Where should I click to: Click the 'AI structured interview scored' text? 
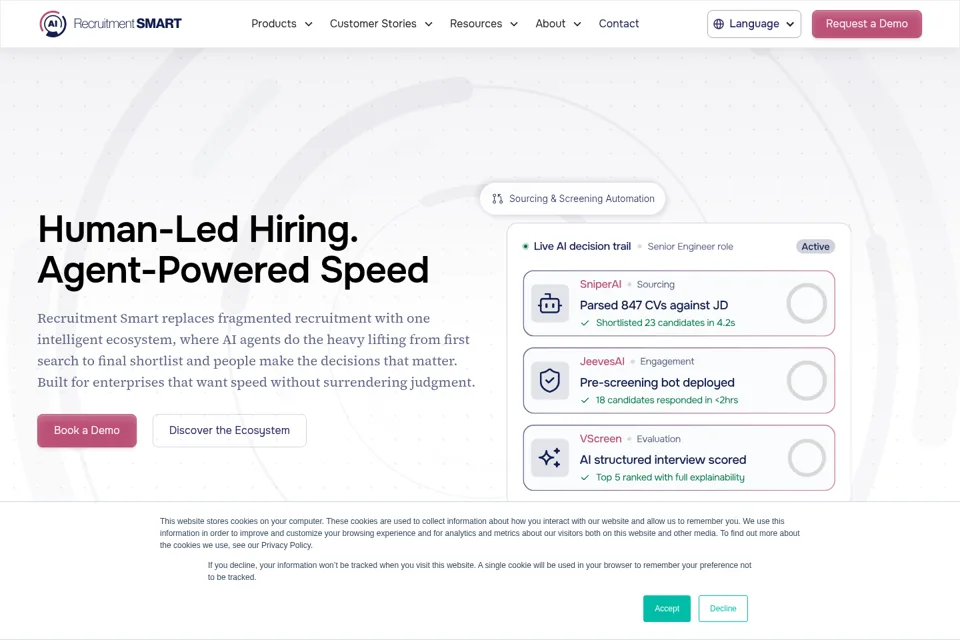(x=663, y=459)
